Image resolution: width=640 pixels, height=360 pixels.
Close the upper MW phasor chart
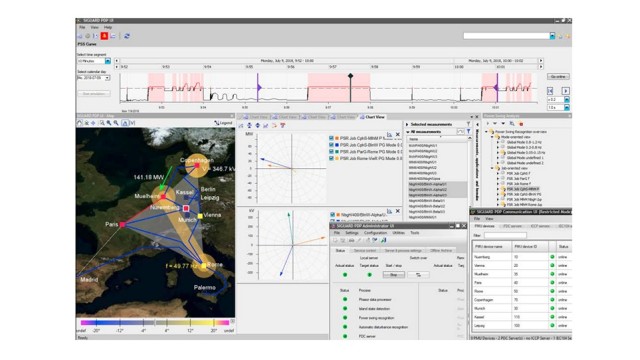click(x=398, y=134)
